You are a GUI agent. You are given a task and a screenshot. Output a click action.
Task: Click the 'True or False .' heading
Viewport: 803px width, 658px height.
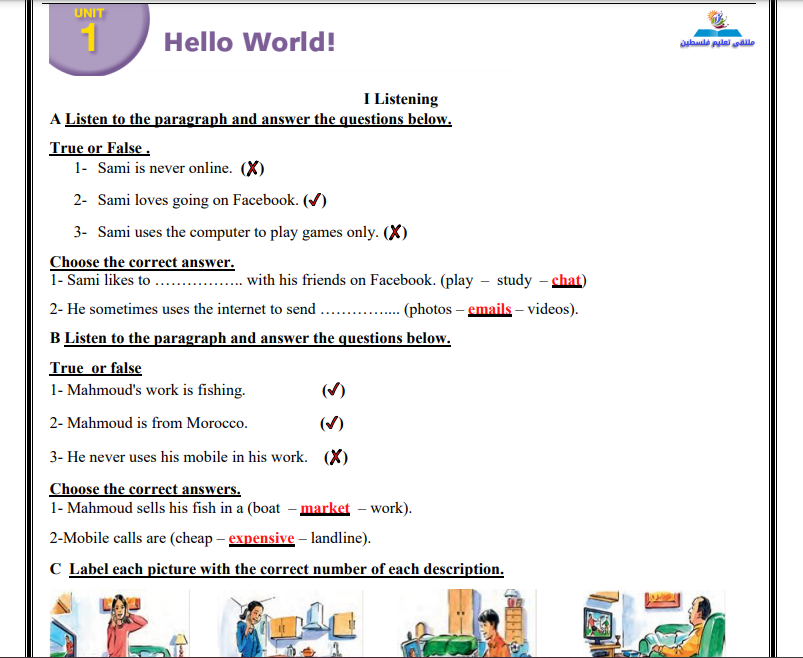click(100, 147)
